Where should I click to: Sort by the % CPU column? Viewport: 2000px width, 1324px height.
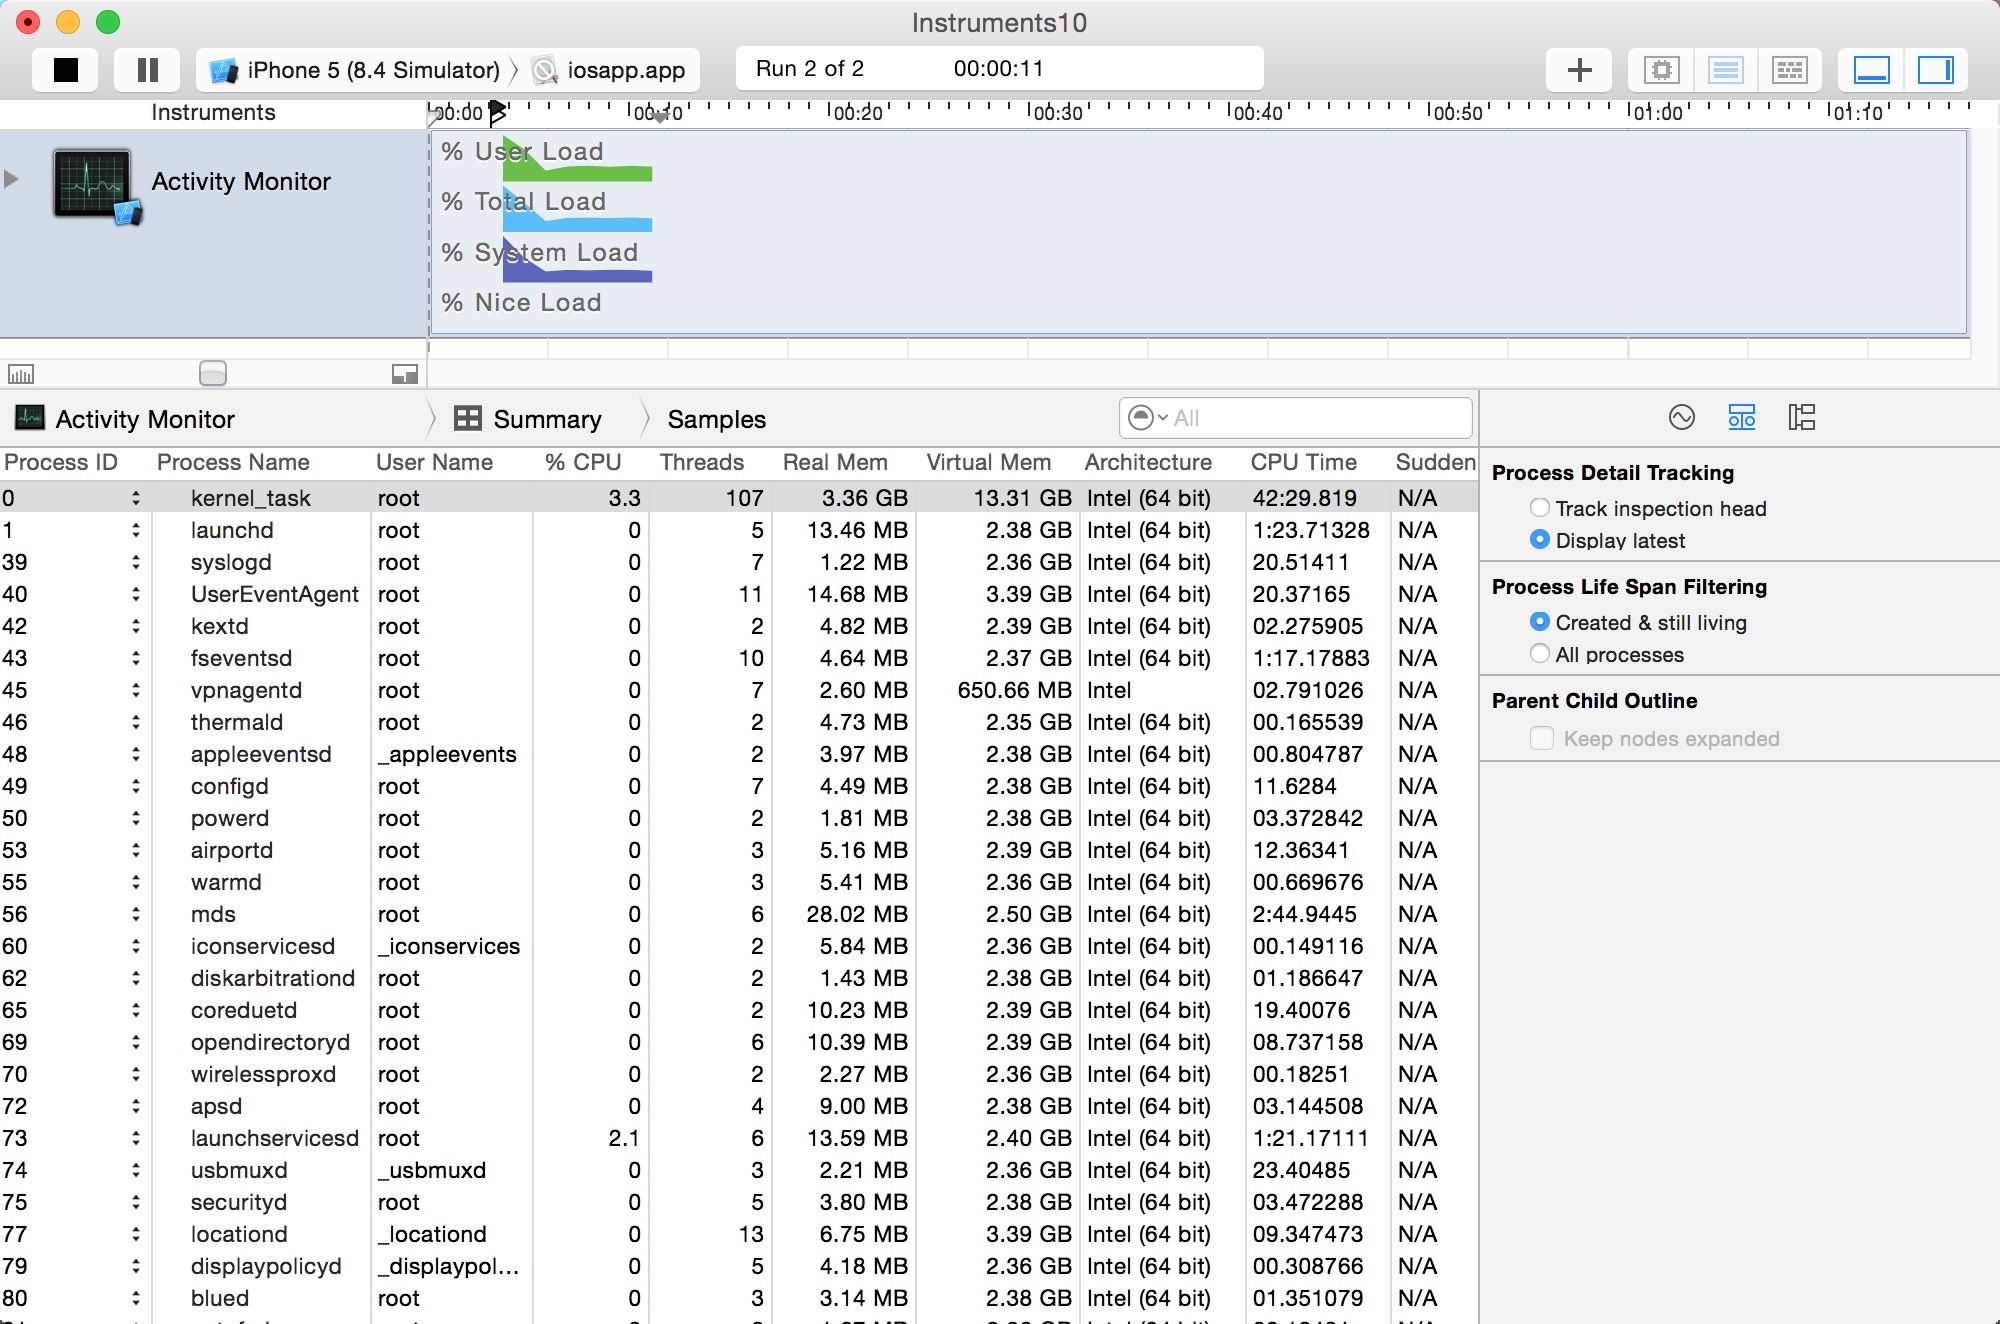tap(583, 462)
